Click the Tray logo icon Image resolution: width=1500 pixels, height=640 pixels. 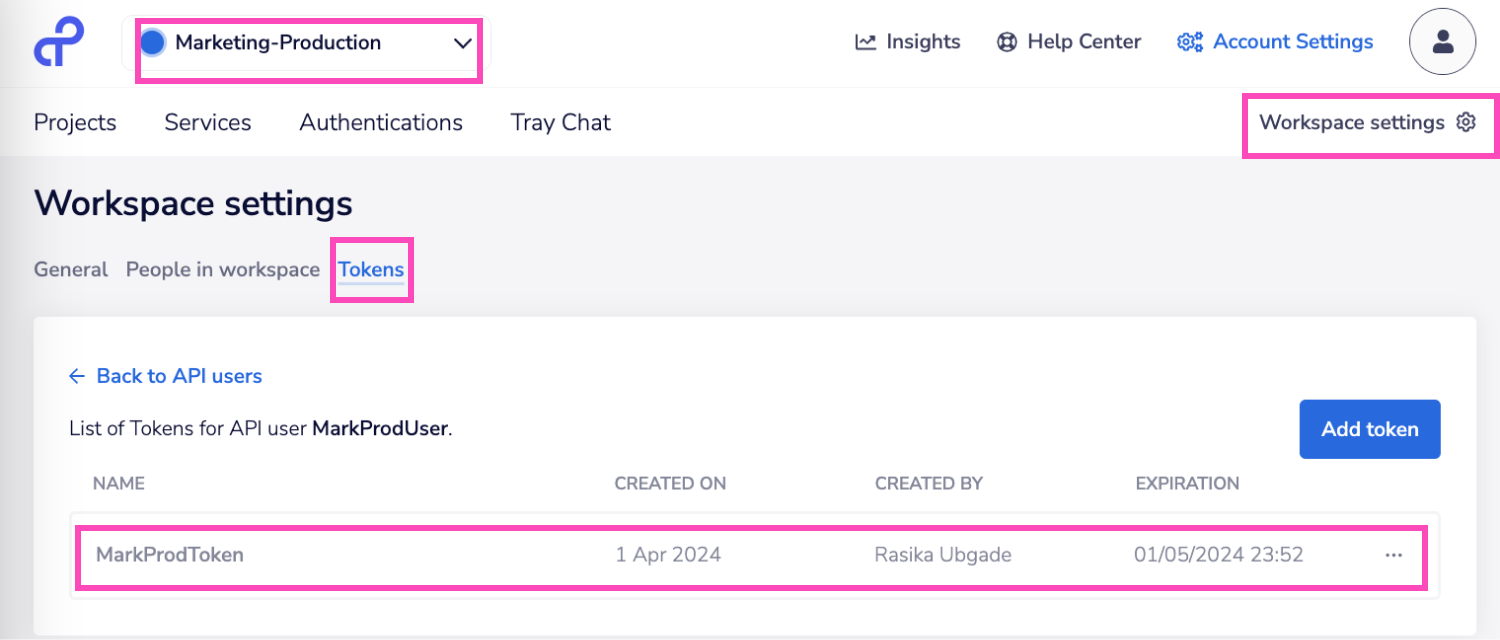tap(58, 42)
